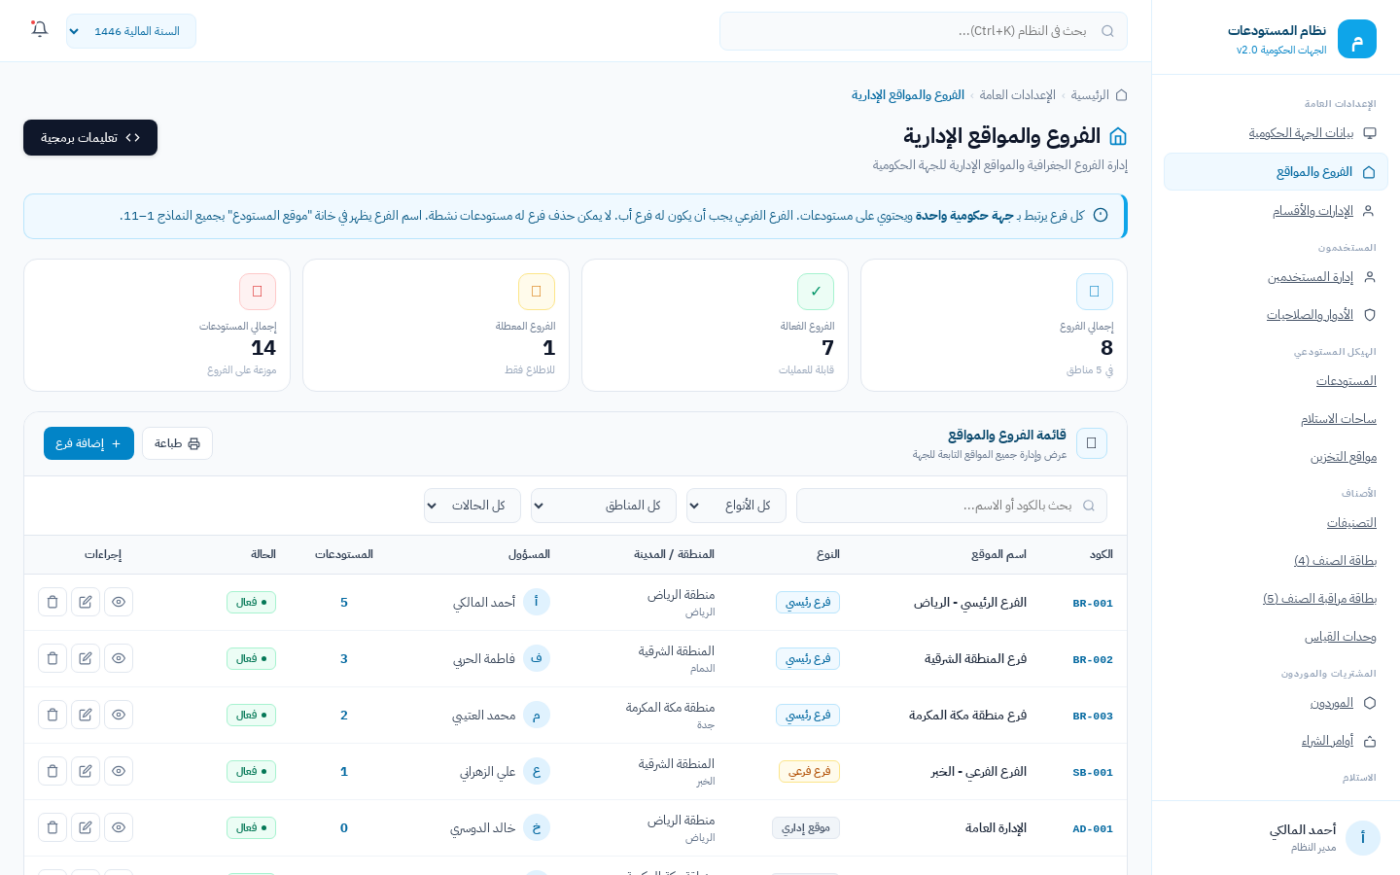The image size is (1400, 875).
Task: Delete branch BR-002 with trash icon
Action: point(53,658)
